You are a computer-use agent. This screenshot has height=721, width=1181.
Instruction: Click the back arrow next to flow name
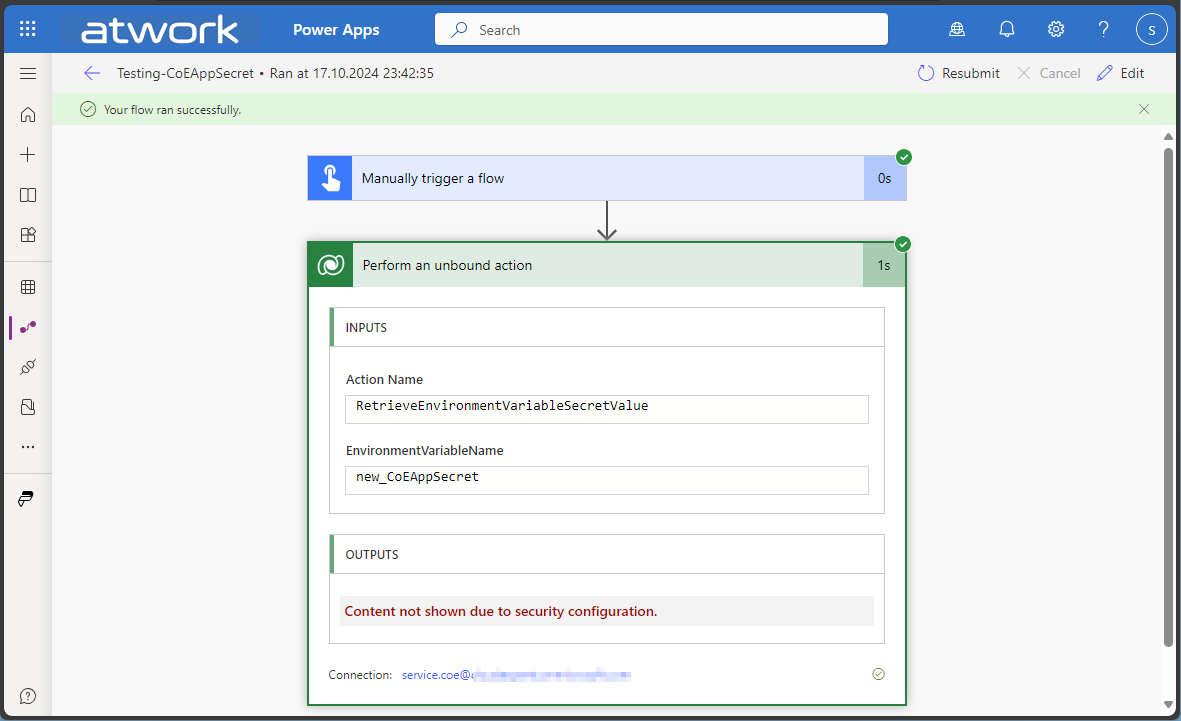92,73
